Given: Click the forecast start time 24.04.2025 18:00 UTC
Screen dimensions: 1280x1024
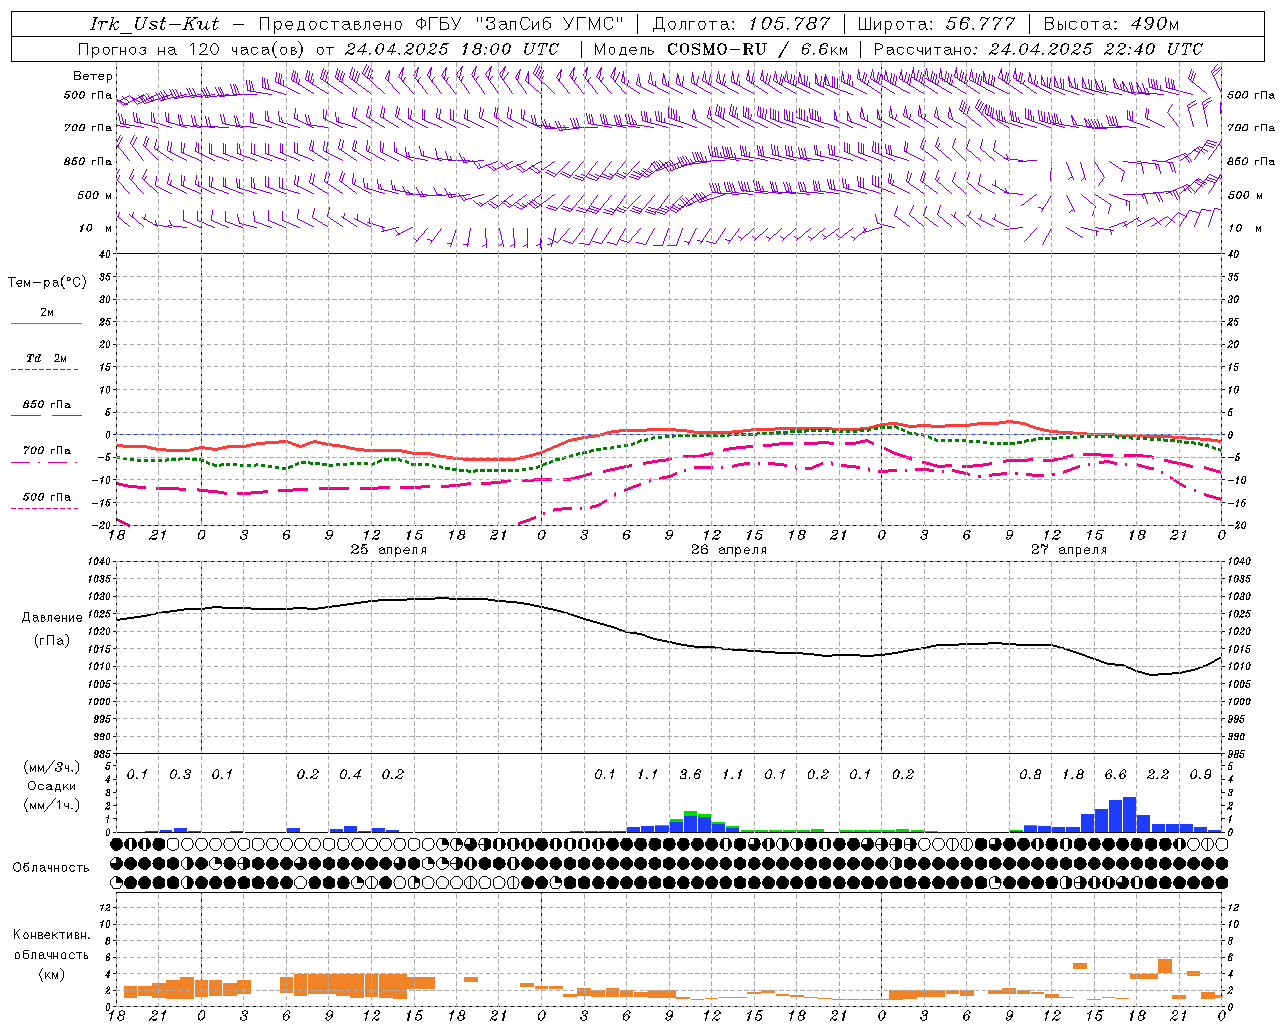Looking at the screenshot, I should click(451, 48).
